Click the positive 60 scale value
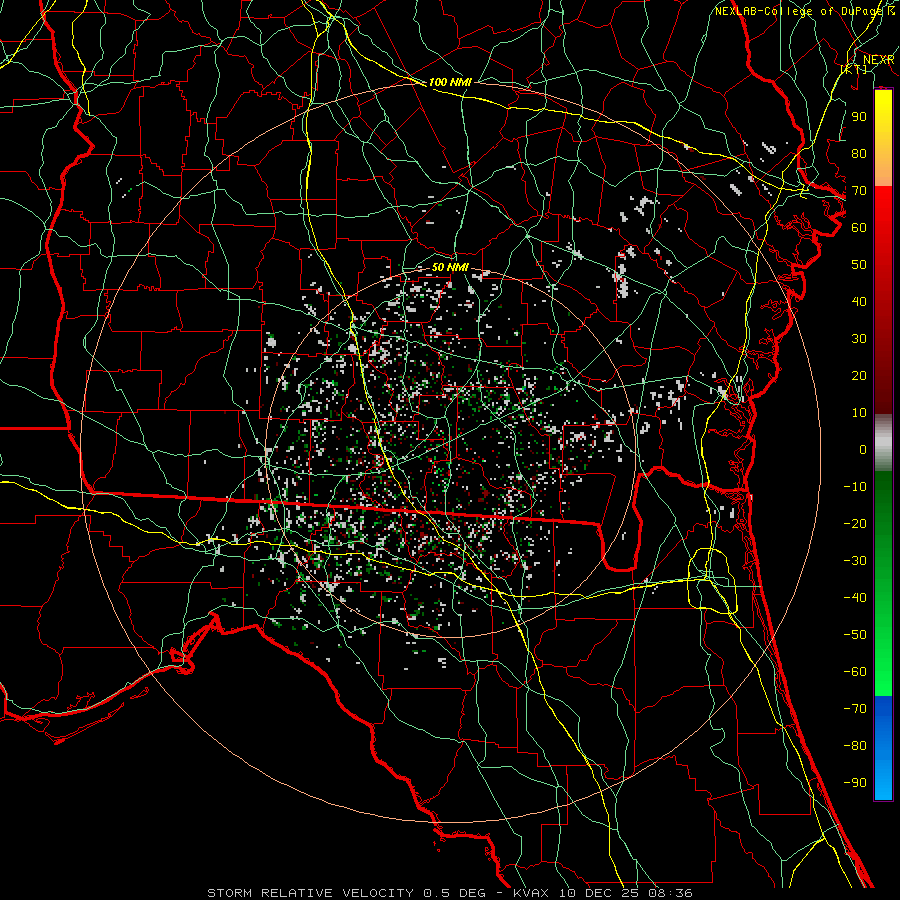 click(x=859, y=227)
